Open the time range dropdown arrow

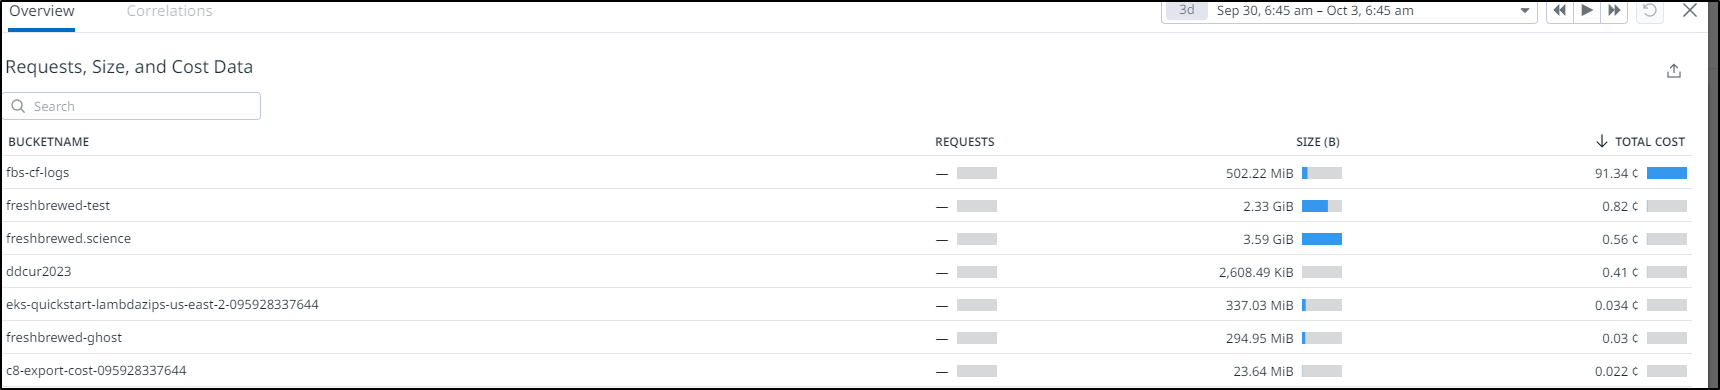coord(1525,11)
